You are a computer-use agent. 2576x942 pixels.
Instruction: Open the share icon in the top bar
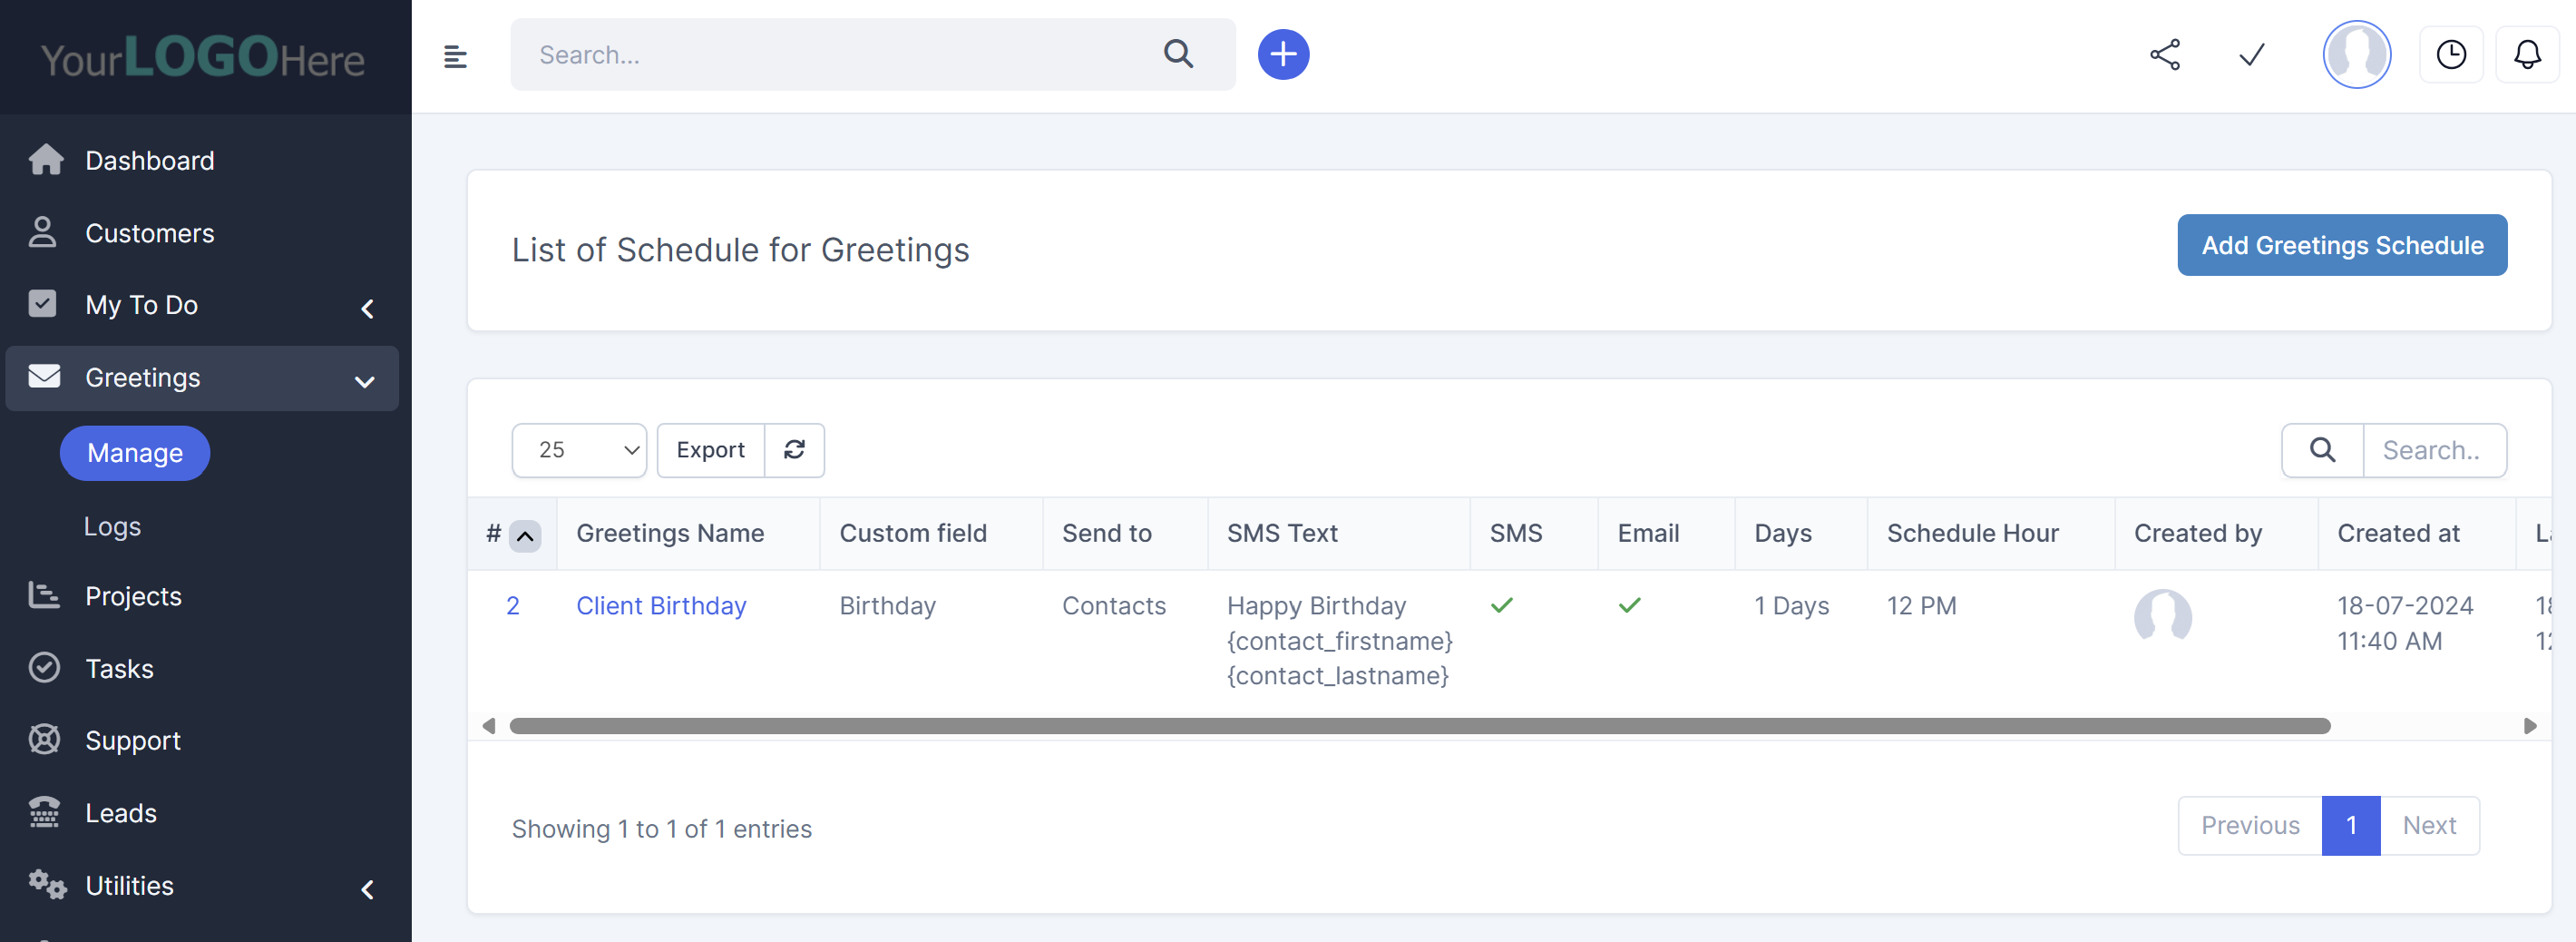point(2165,55)
